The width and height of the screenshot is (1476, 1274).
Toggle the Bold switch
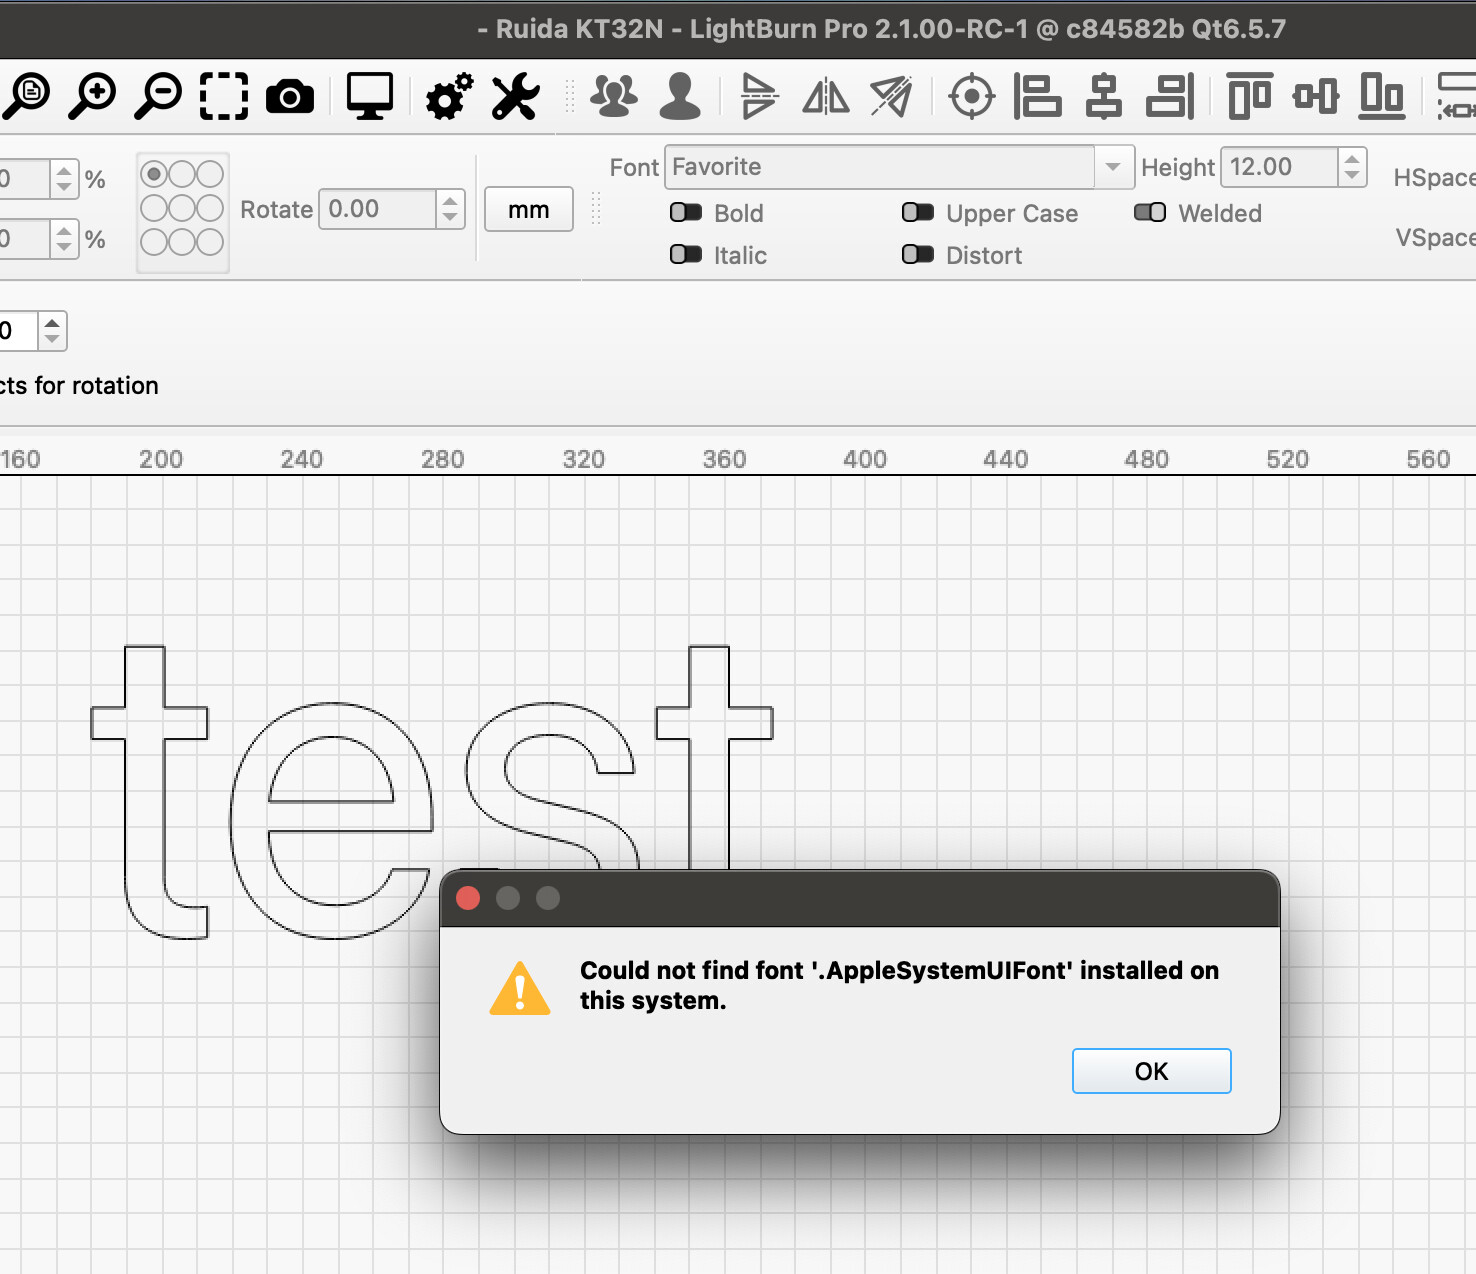686,212
